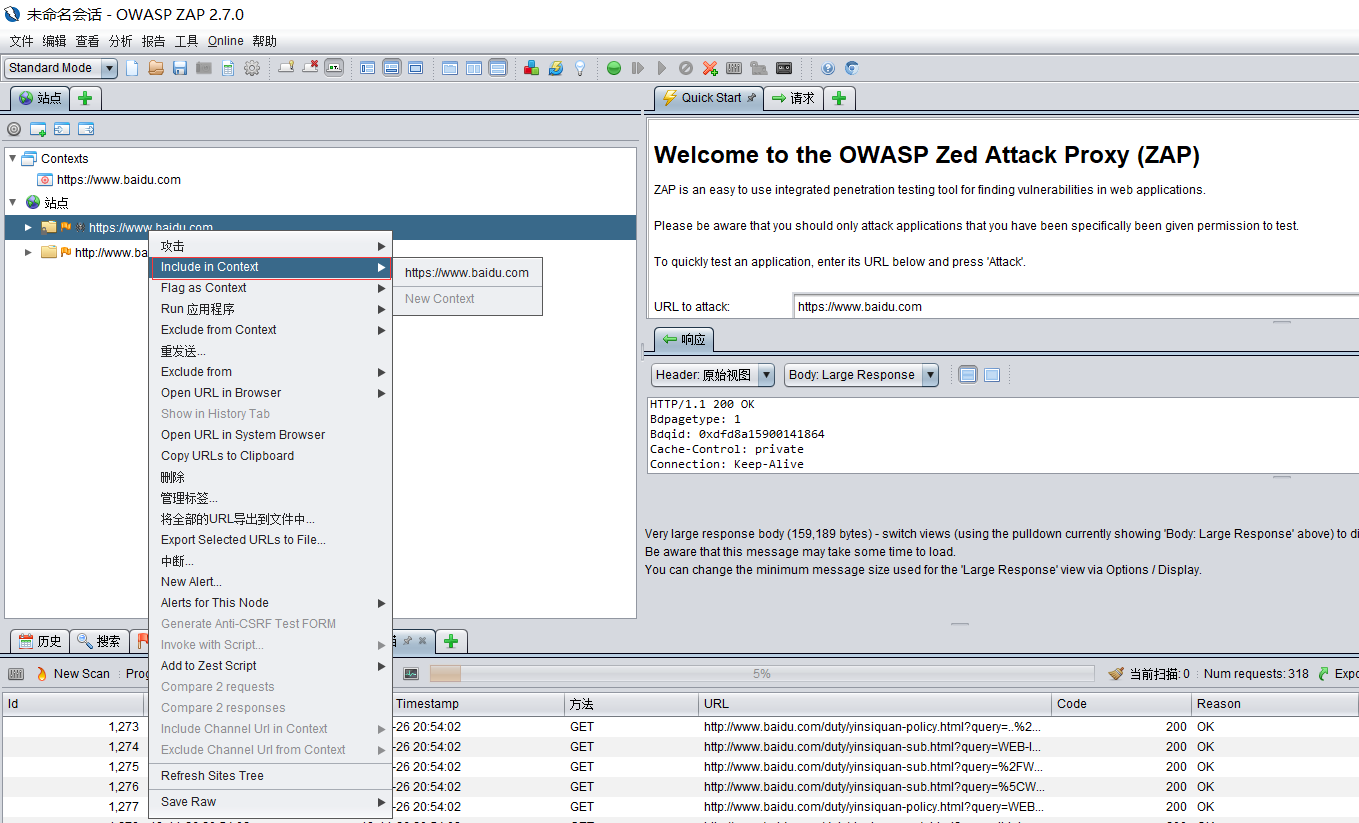Expand the http://www.ba... site node
This screenshot has width=1359, height=823.
click(x=28, y=252)
